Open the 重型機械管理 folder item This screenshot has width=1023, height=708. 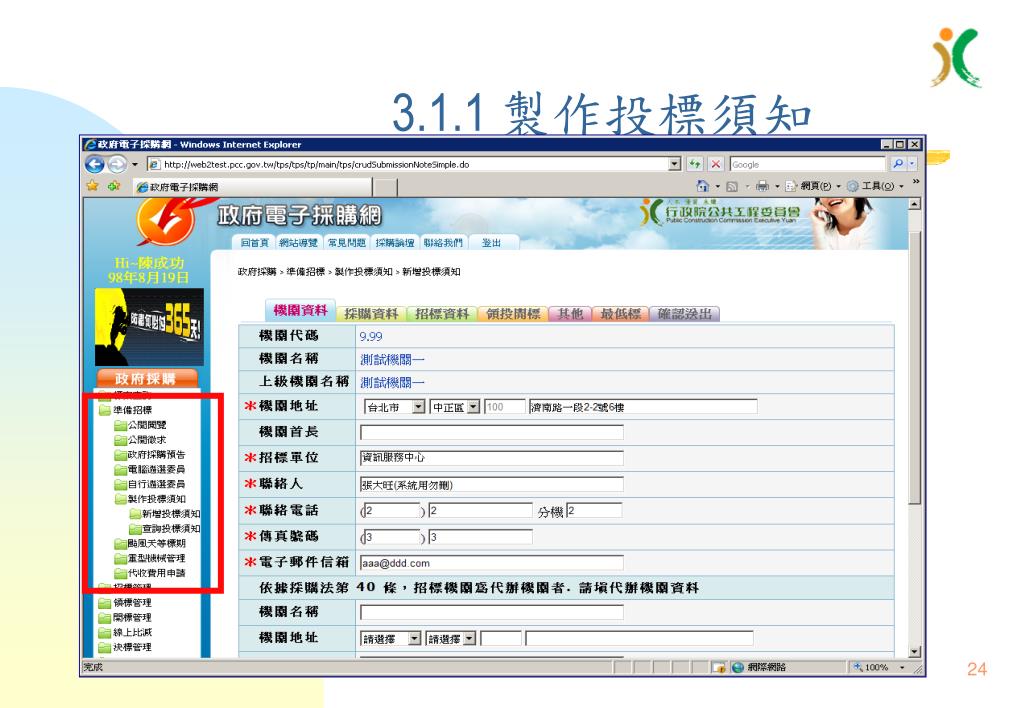(x=149, y=559)
